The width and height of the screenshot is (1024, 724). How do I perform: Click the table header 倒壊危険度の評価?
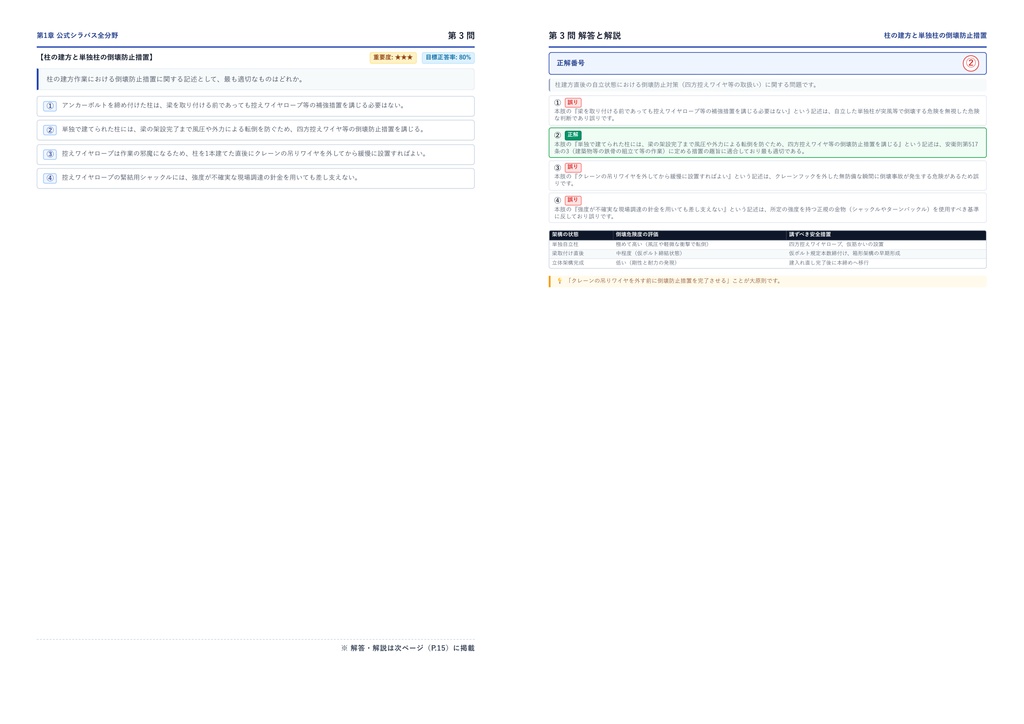coord(637,234)
